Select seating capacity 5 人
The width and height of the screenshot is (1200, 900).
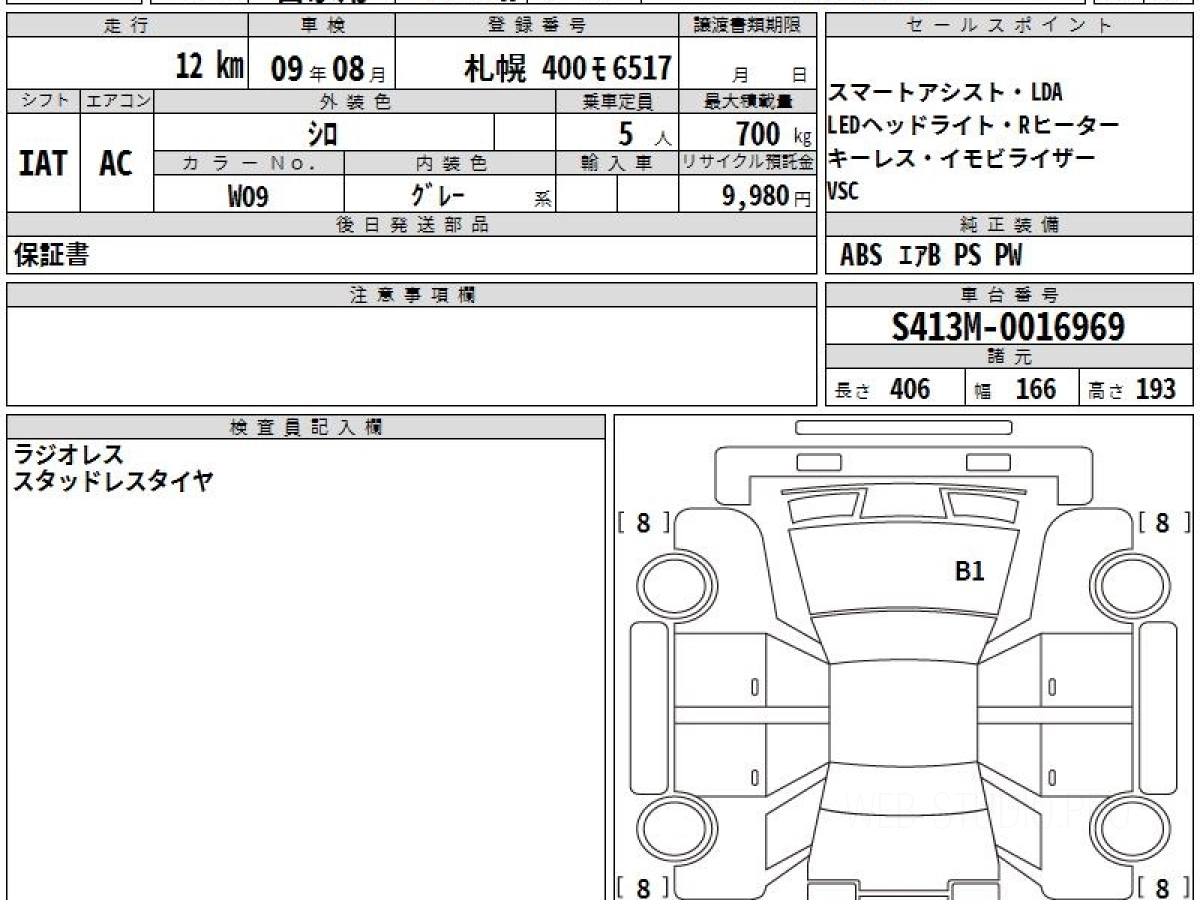(645, 133)
